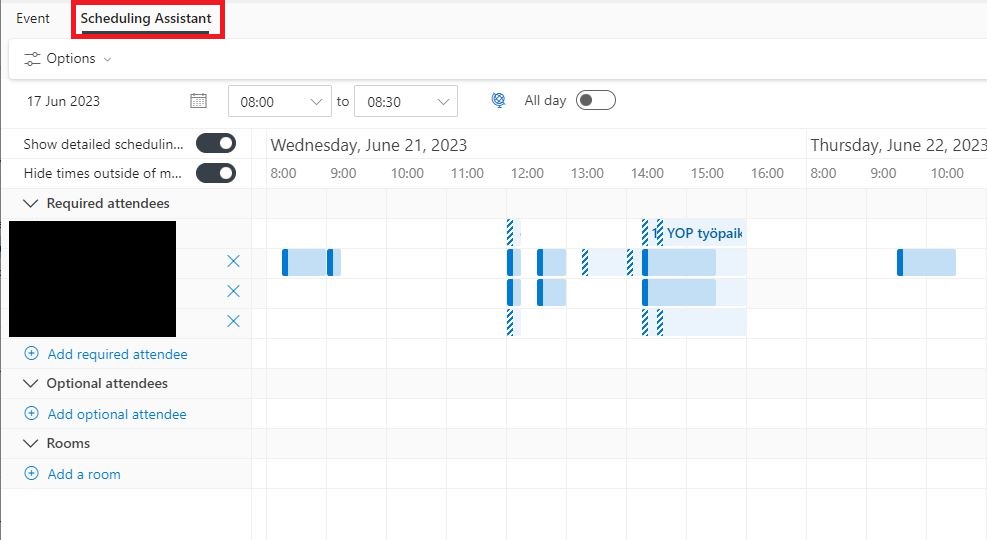Image resolution: width=987 pixels, height=540 pixels.
Task: Select the Thursday 9:00 busy block
Action: [x=927, y=262]
